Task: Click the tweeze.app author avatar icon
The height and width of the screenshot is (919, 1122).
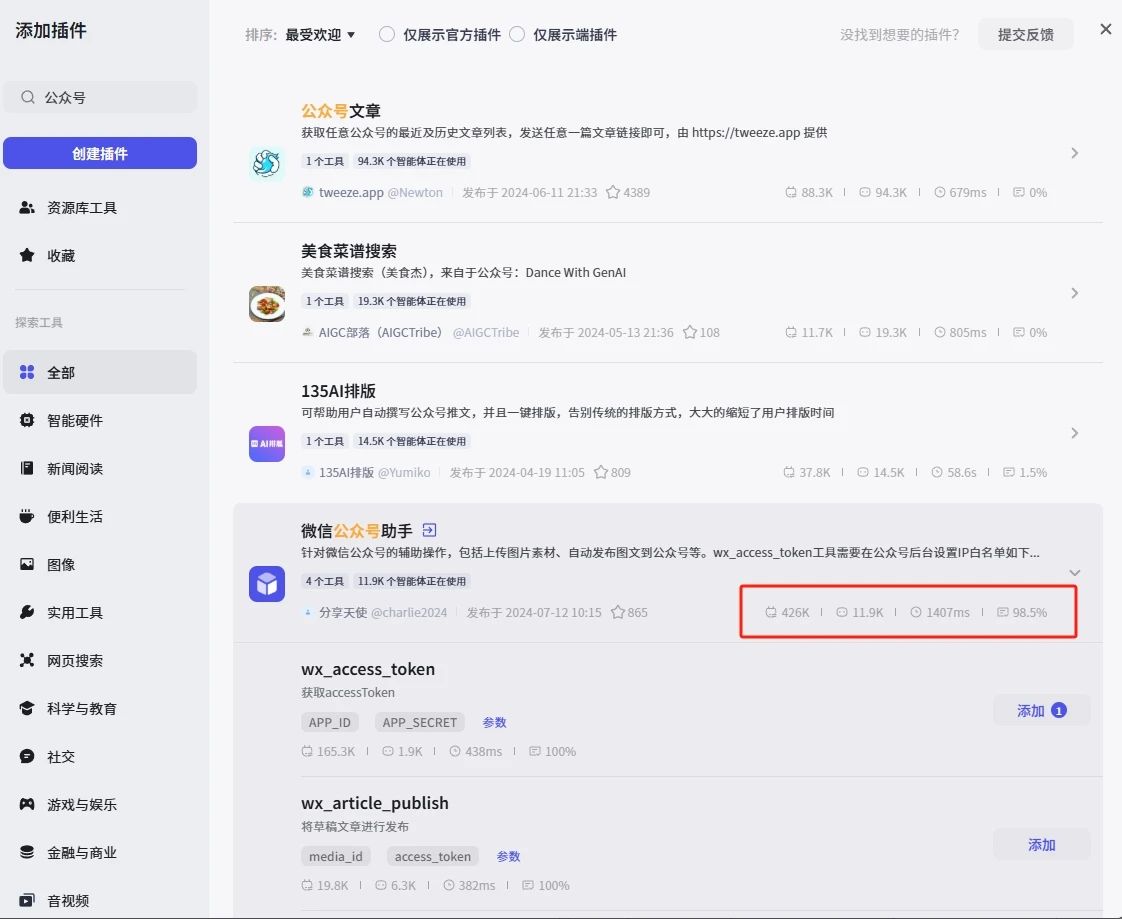Action: (308, 192)
